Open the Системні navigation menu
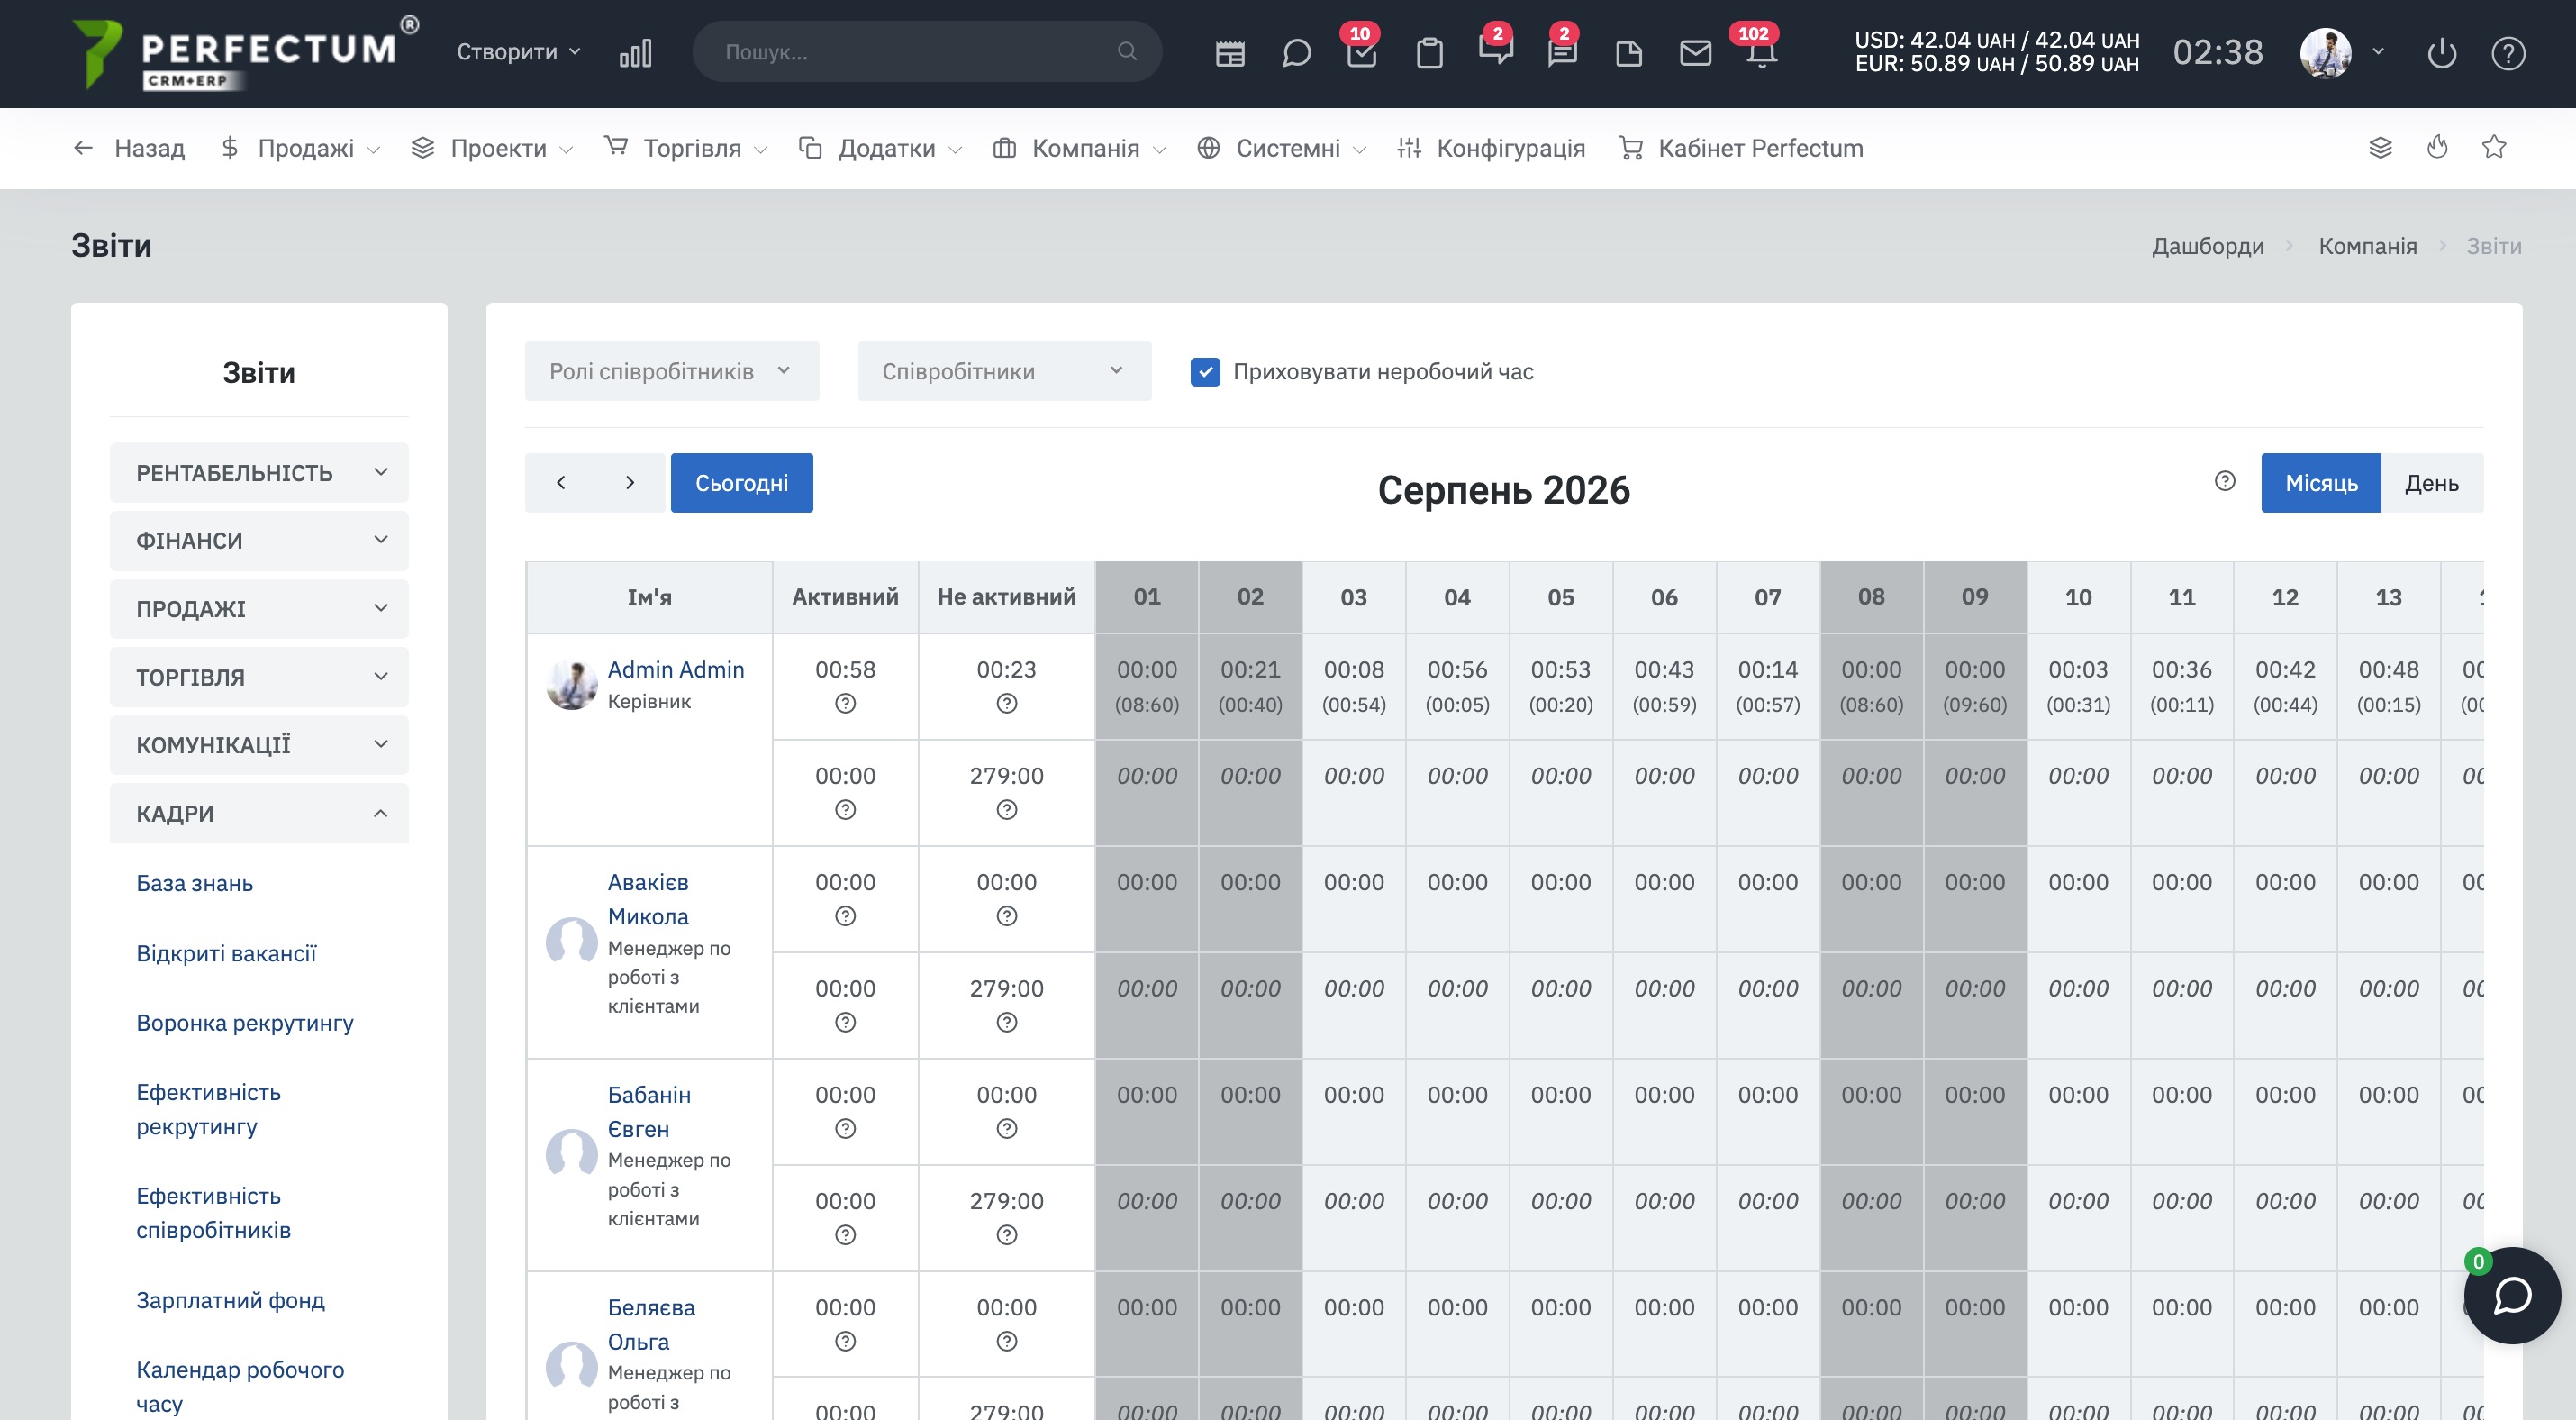2576x1420 pixels. click(x=1281, y=148)
